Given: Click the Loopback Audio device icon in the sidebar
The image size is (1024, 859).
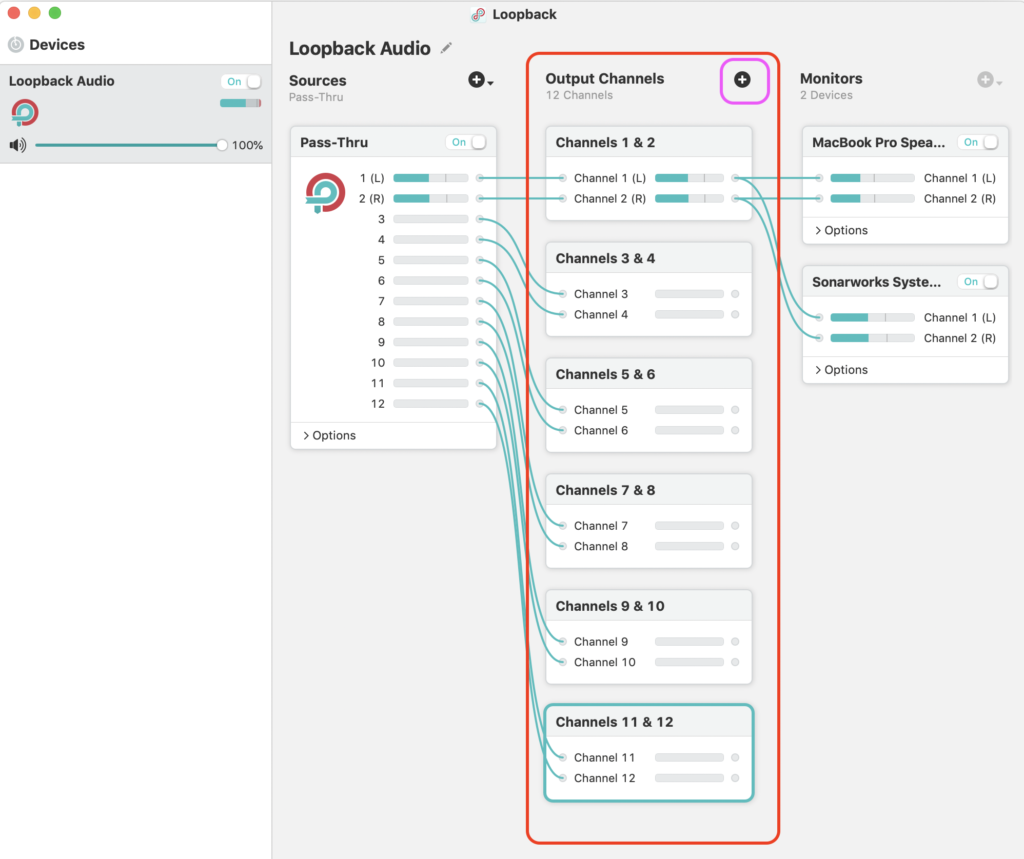Looking at the screenshot, I should click(25, 112).
